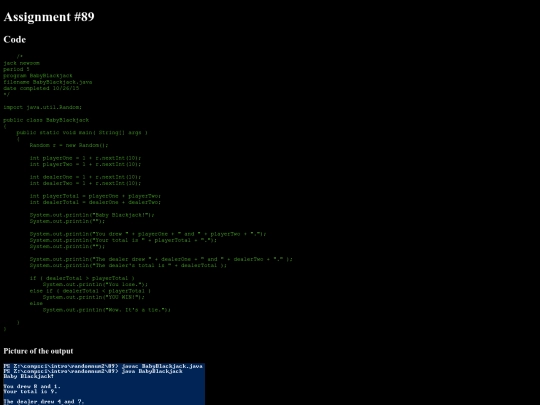Click 'else if ( dealerTotal < playerTotal )' line

(x=90, y=291)
